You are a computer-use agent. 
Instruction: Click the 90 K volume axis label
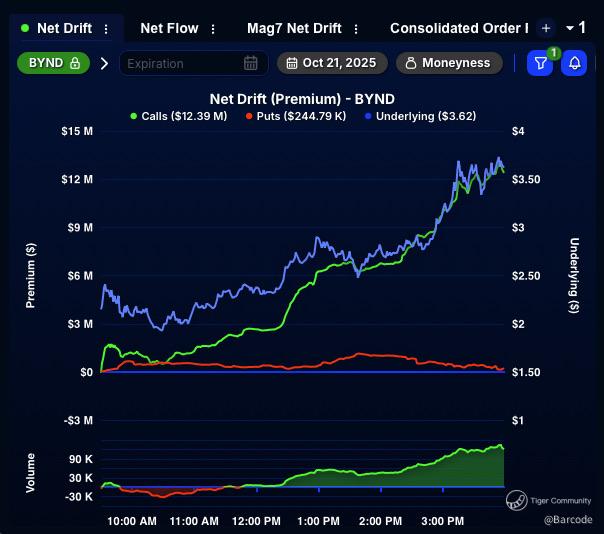point(81,459)
